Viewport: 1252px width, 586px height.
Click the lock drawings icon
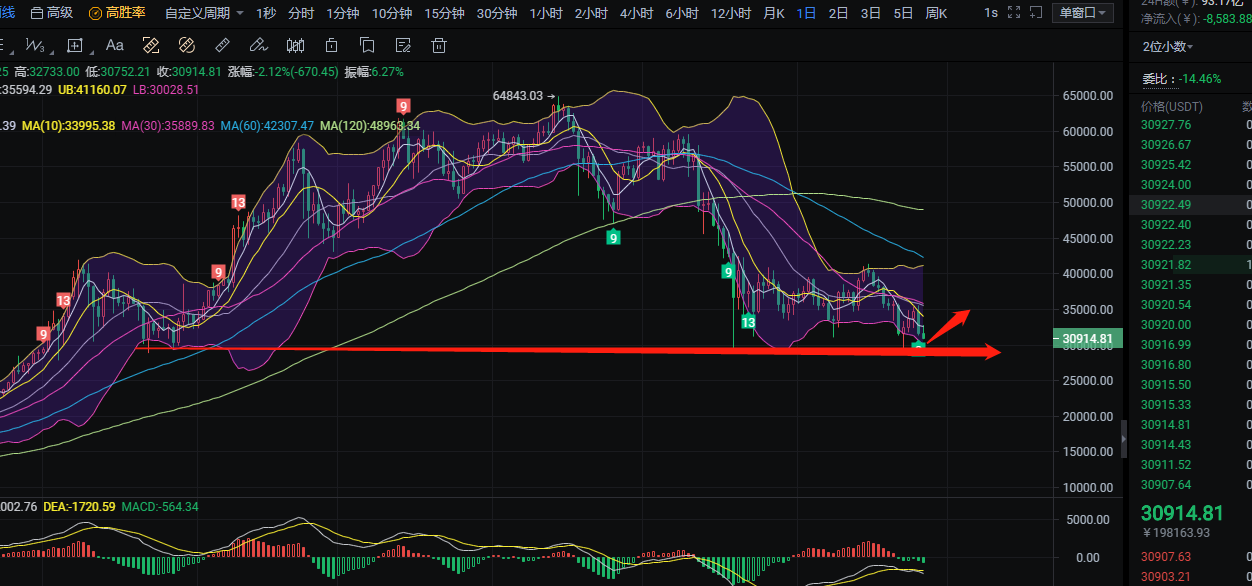coord(331,45)
